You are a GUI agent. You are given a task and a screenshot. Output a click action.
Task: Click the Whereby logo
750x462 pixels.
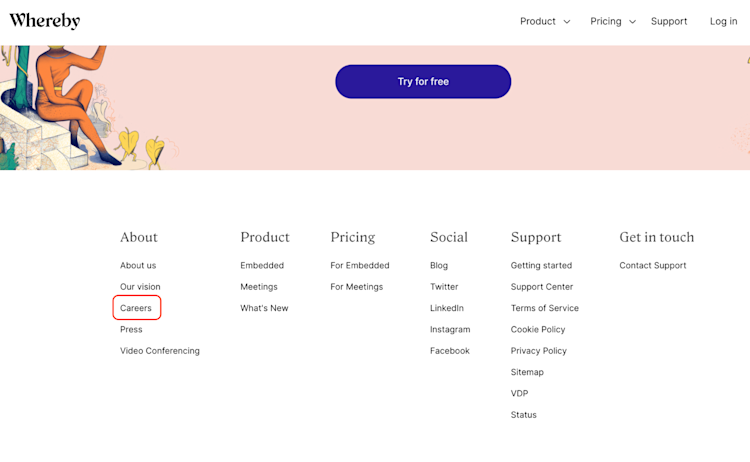(44, 21)
